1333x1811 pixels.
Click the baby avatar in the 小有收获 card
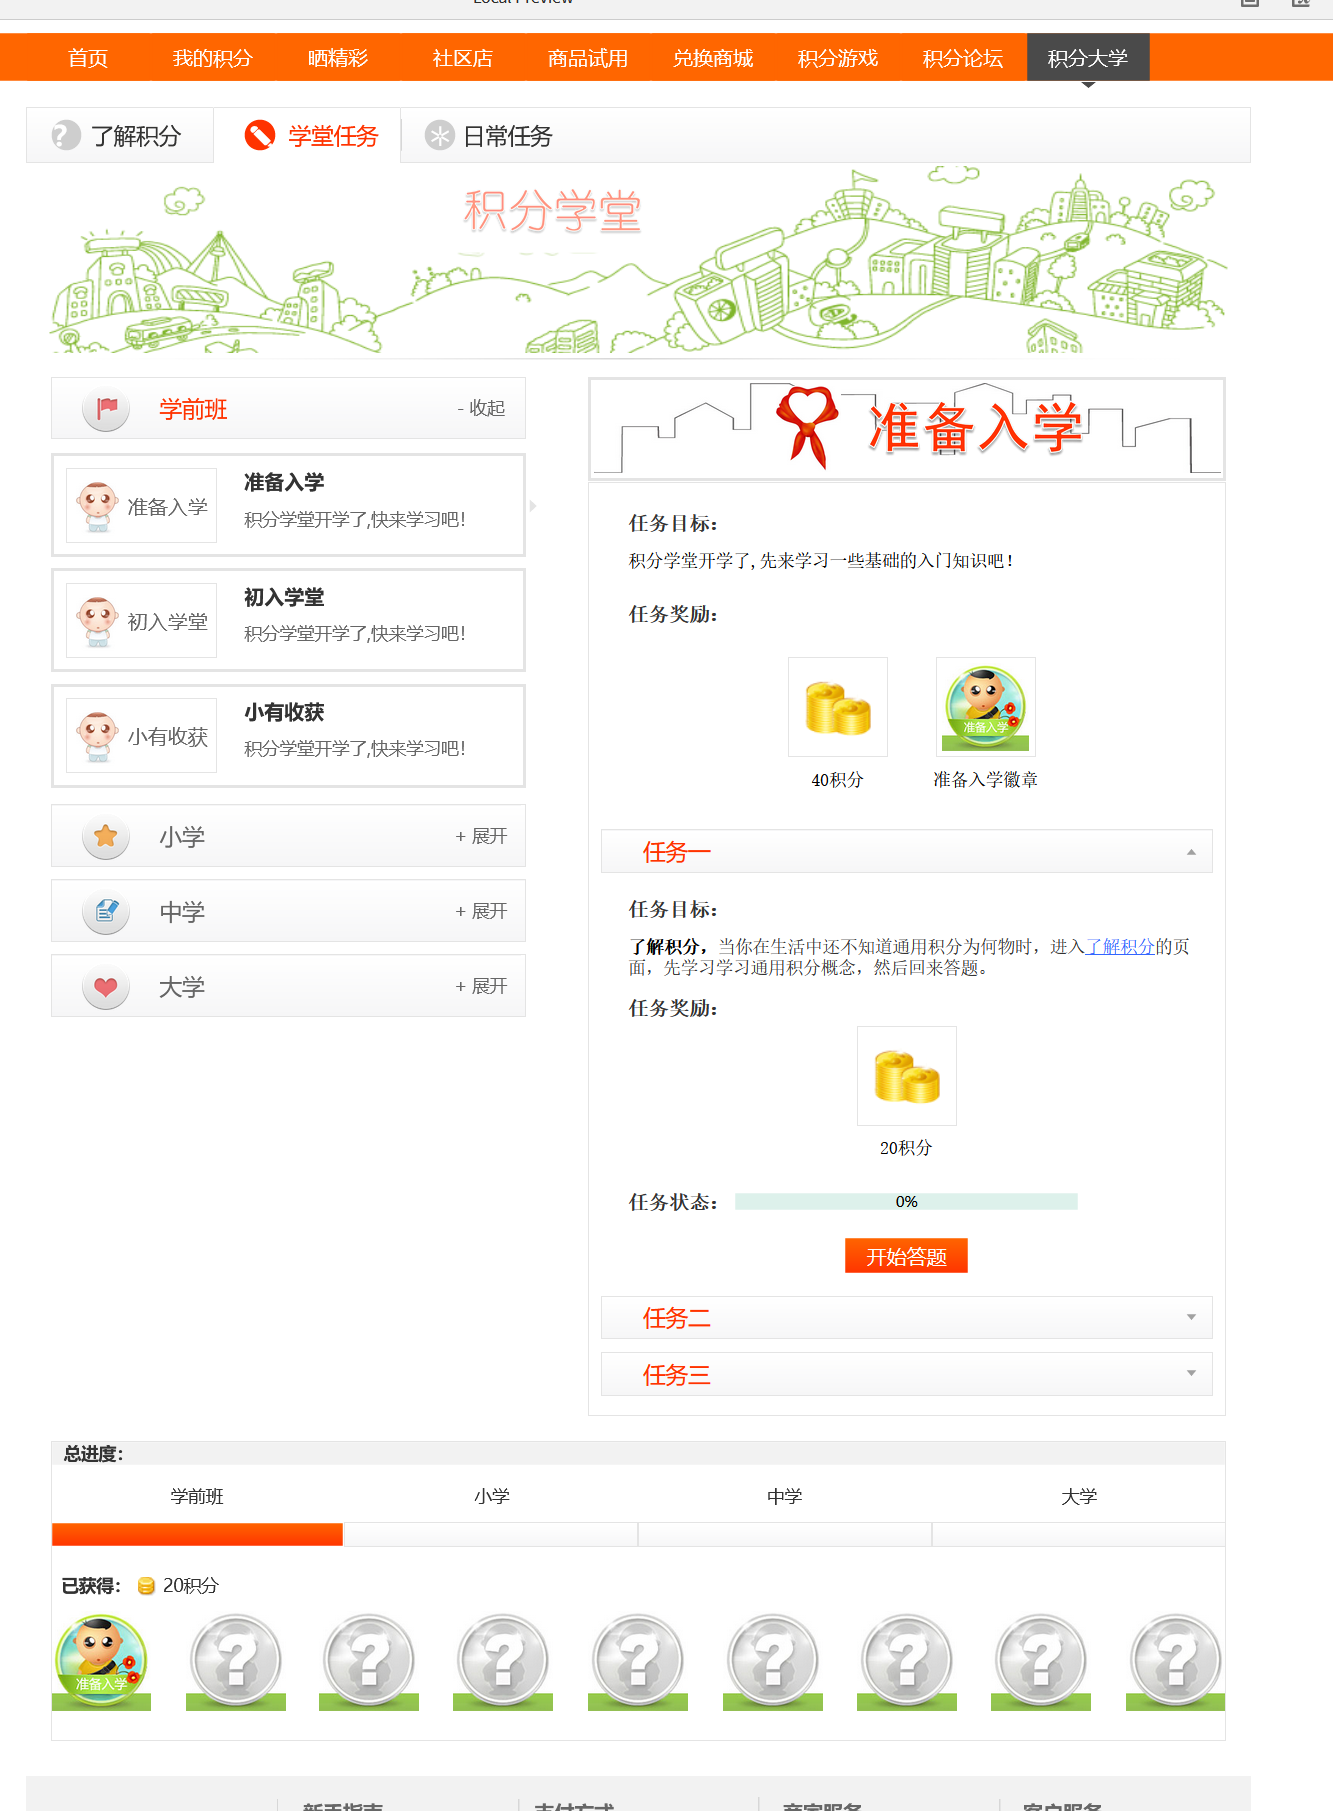click(x=98, y=736)
